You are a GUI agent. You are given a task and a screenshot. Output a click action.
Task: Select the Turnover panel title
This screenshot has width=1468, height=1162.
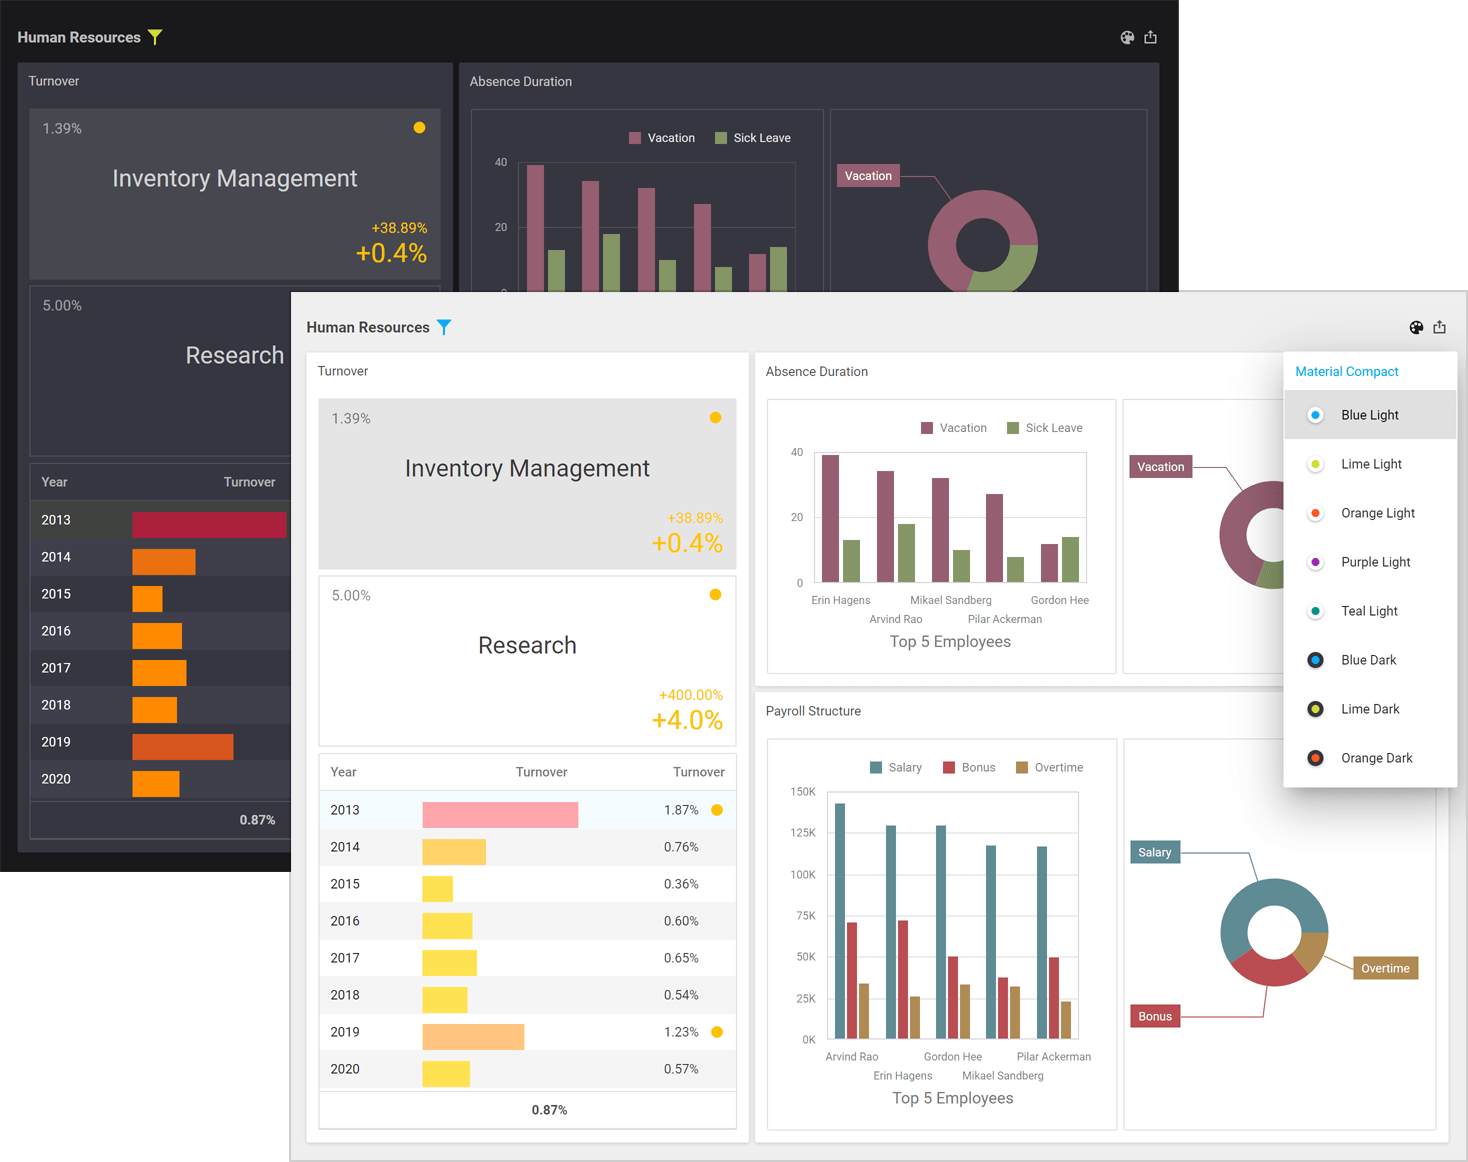(343, 371)
